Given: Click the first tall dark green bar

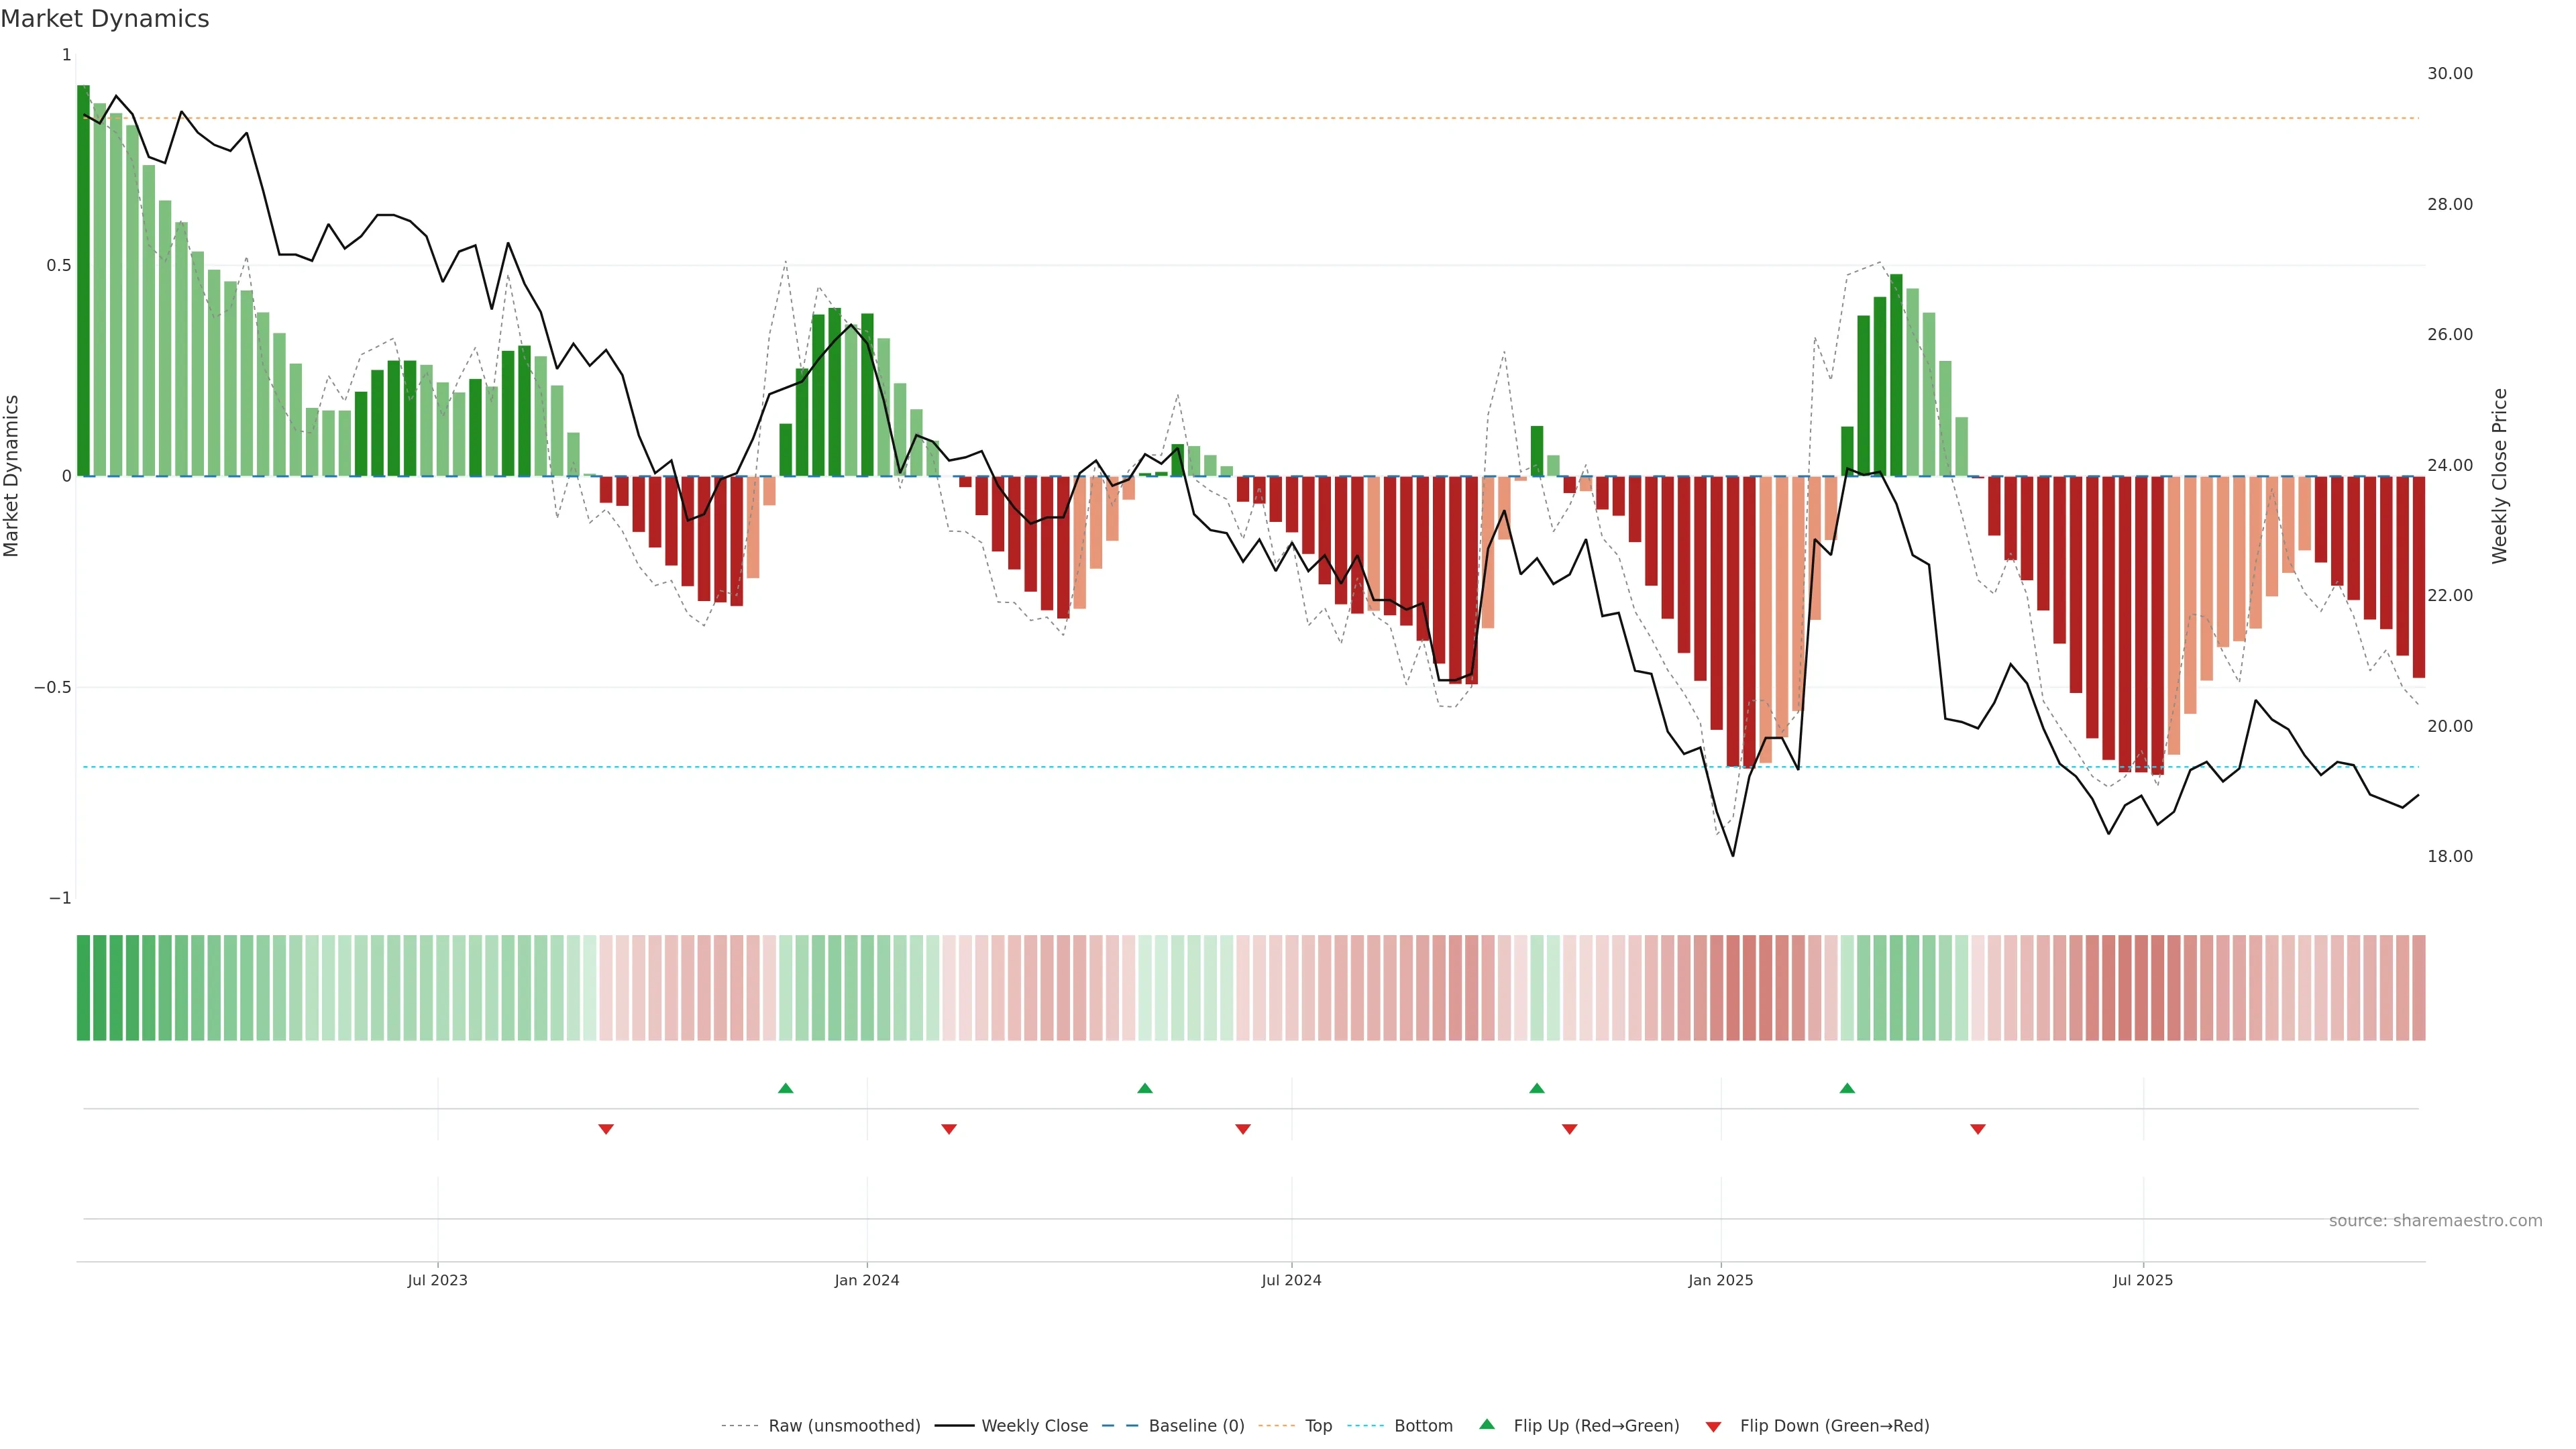Looking at the screenshot, I should [x=83, y=280].
